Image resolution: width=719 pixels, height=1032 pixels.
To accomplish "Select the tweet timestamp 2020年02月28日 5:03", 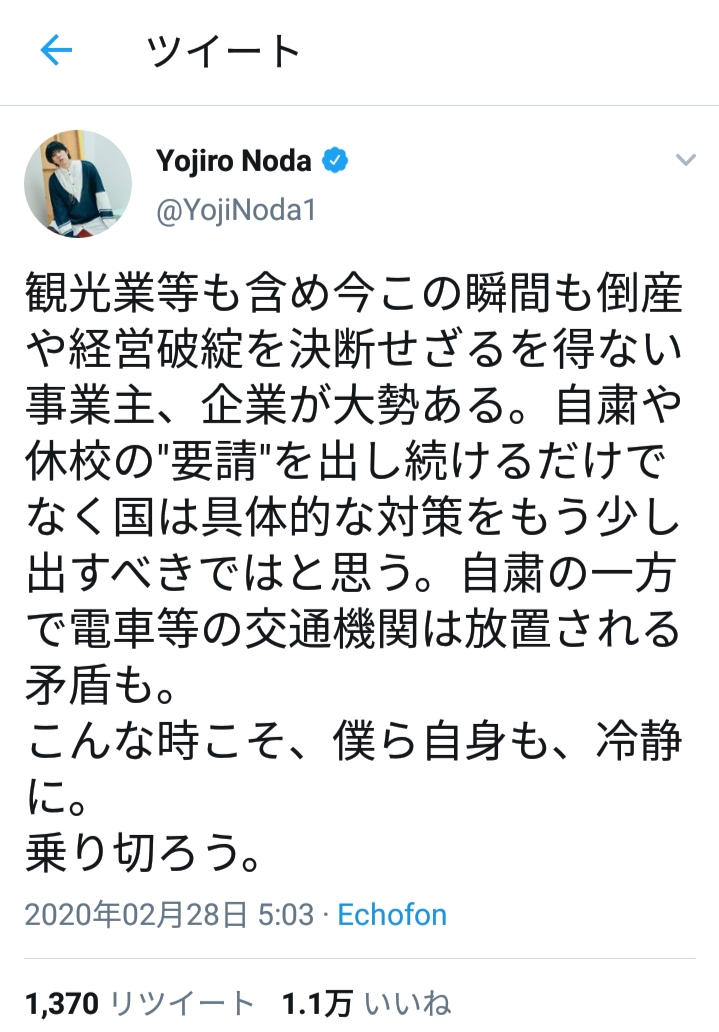I will point(169,915).
